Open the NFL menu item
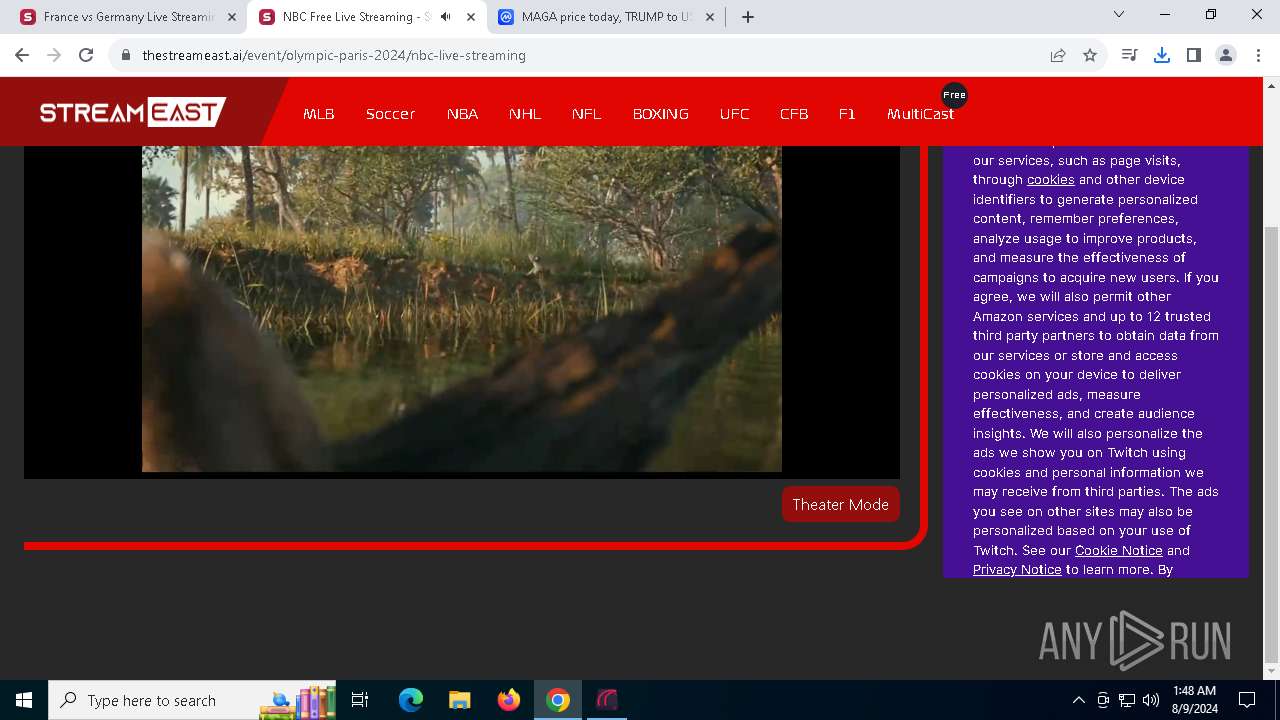The width and height of the screenshot is (1280, 720). pos(587,114)
